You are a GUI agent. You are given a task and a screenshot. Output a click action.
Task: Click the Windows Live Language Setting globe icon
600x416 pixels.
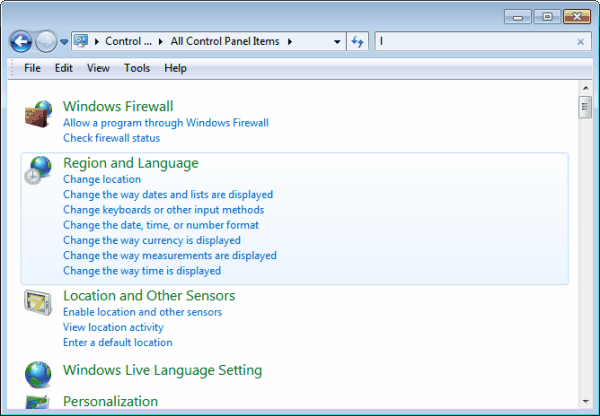tap(38, 374)
